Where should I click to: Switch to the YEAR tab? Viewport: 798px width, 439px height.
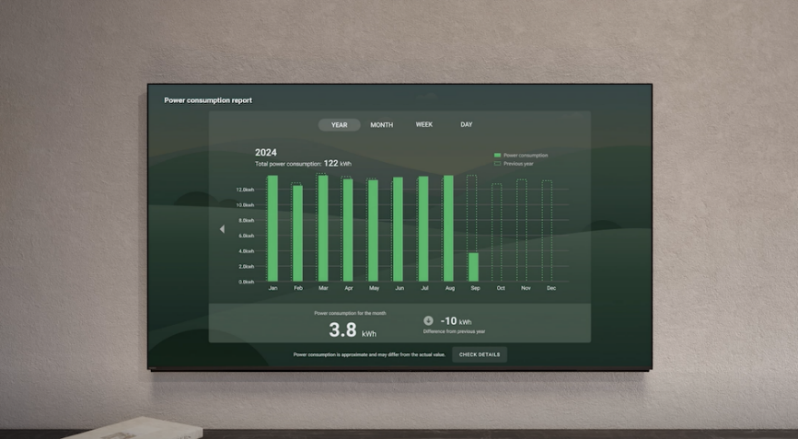pyautogui.click(x=339, y=125)
